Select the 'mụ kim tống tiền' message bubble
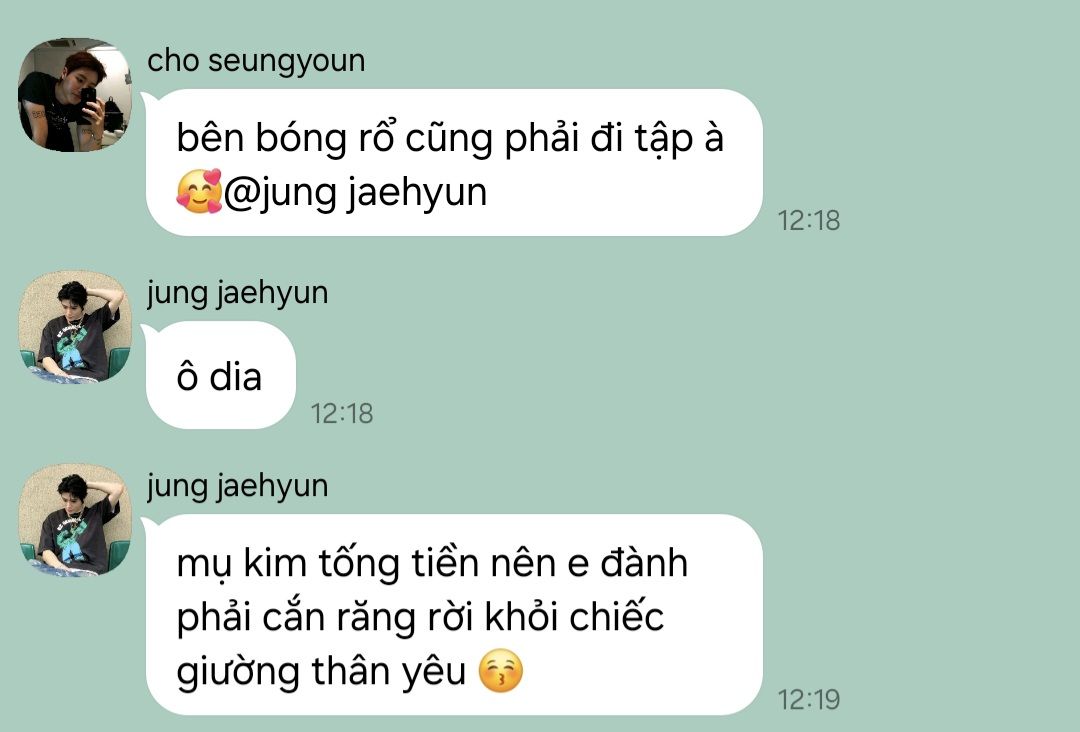Viewport: 1080px width, 732px height. (454, 615)
